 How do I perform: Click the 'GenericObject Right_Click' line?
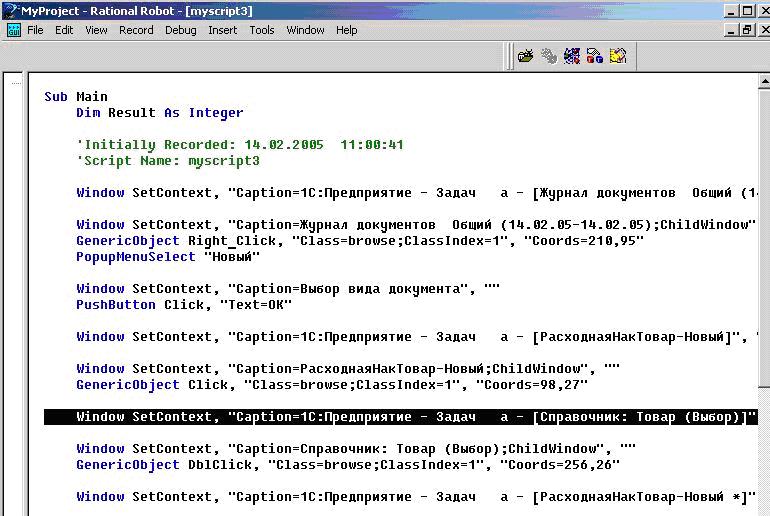pos(360,241)
